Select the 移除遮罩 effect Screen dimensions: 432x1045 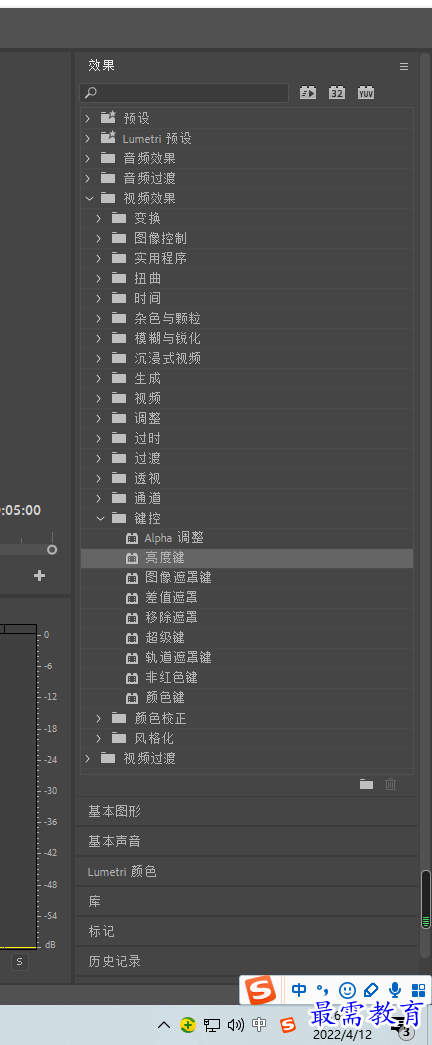pos(247,618)
